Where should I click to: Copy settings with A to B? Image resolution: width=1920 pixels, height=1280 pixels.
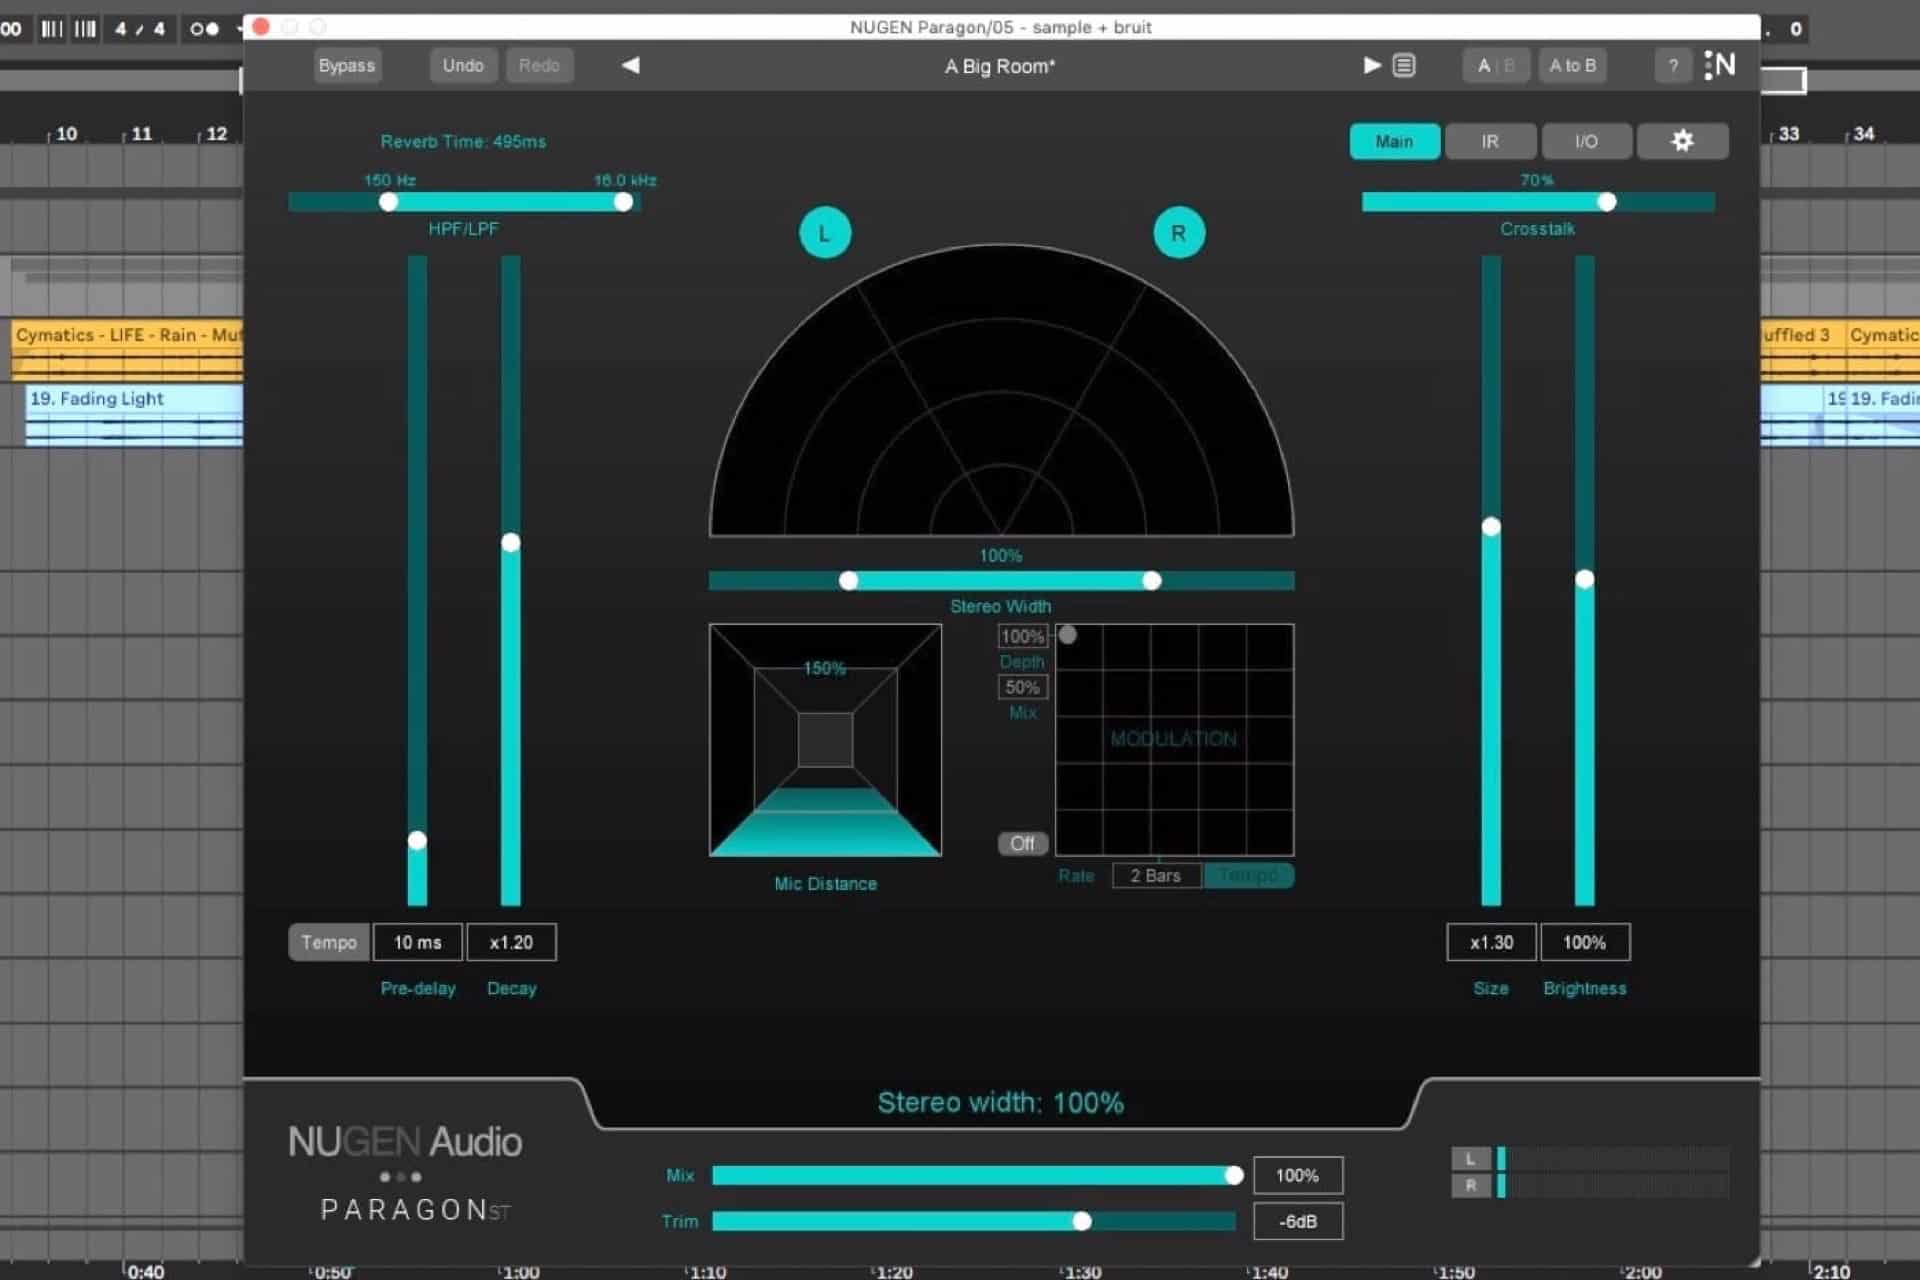click(1572, 64)
